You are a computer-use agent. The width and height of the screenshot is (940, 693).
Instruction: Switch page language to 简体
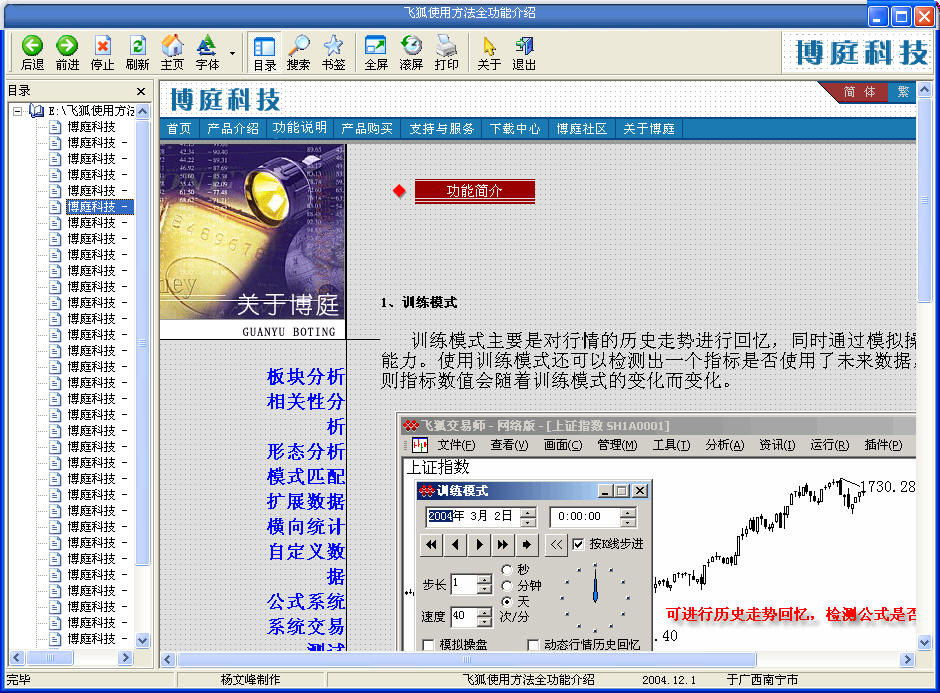coord(859,92)
